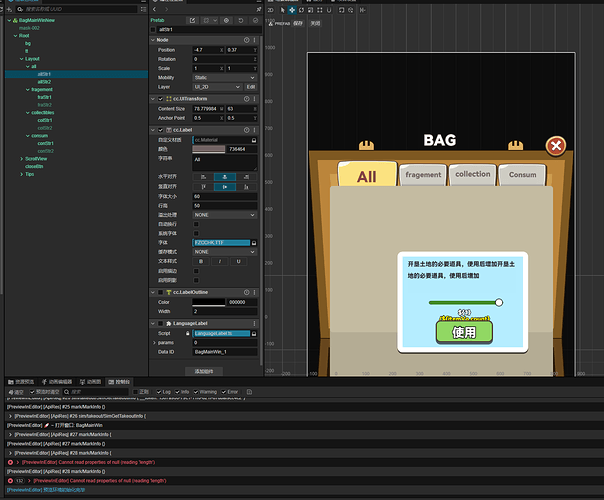The height and width of the screenshot is (500, 604).
Task: Open the Mobility Static dropdown
Action: pyautogui.click(x=225, y=78)
